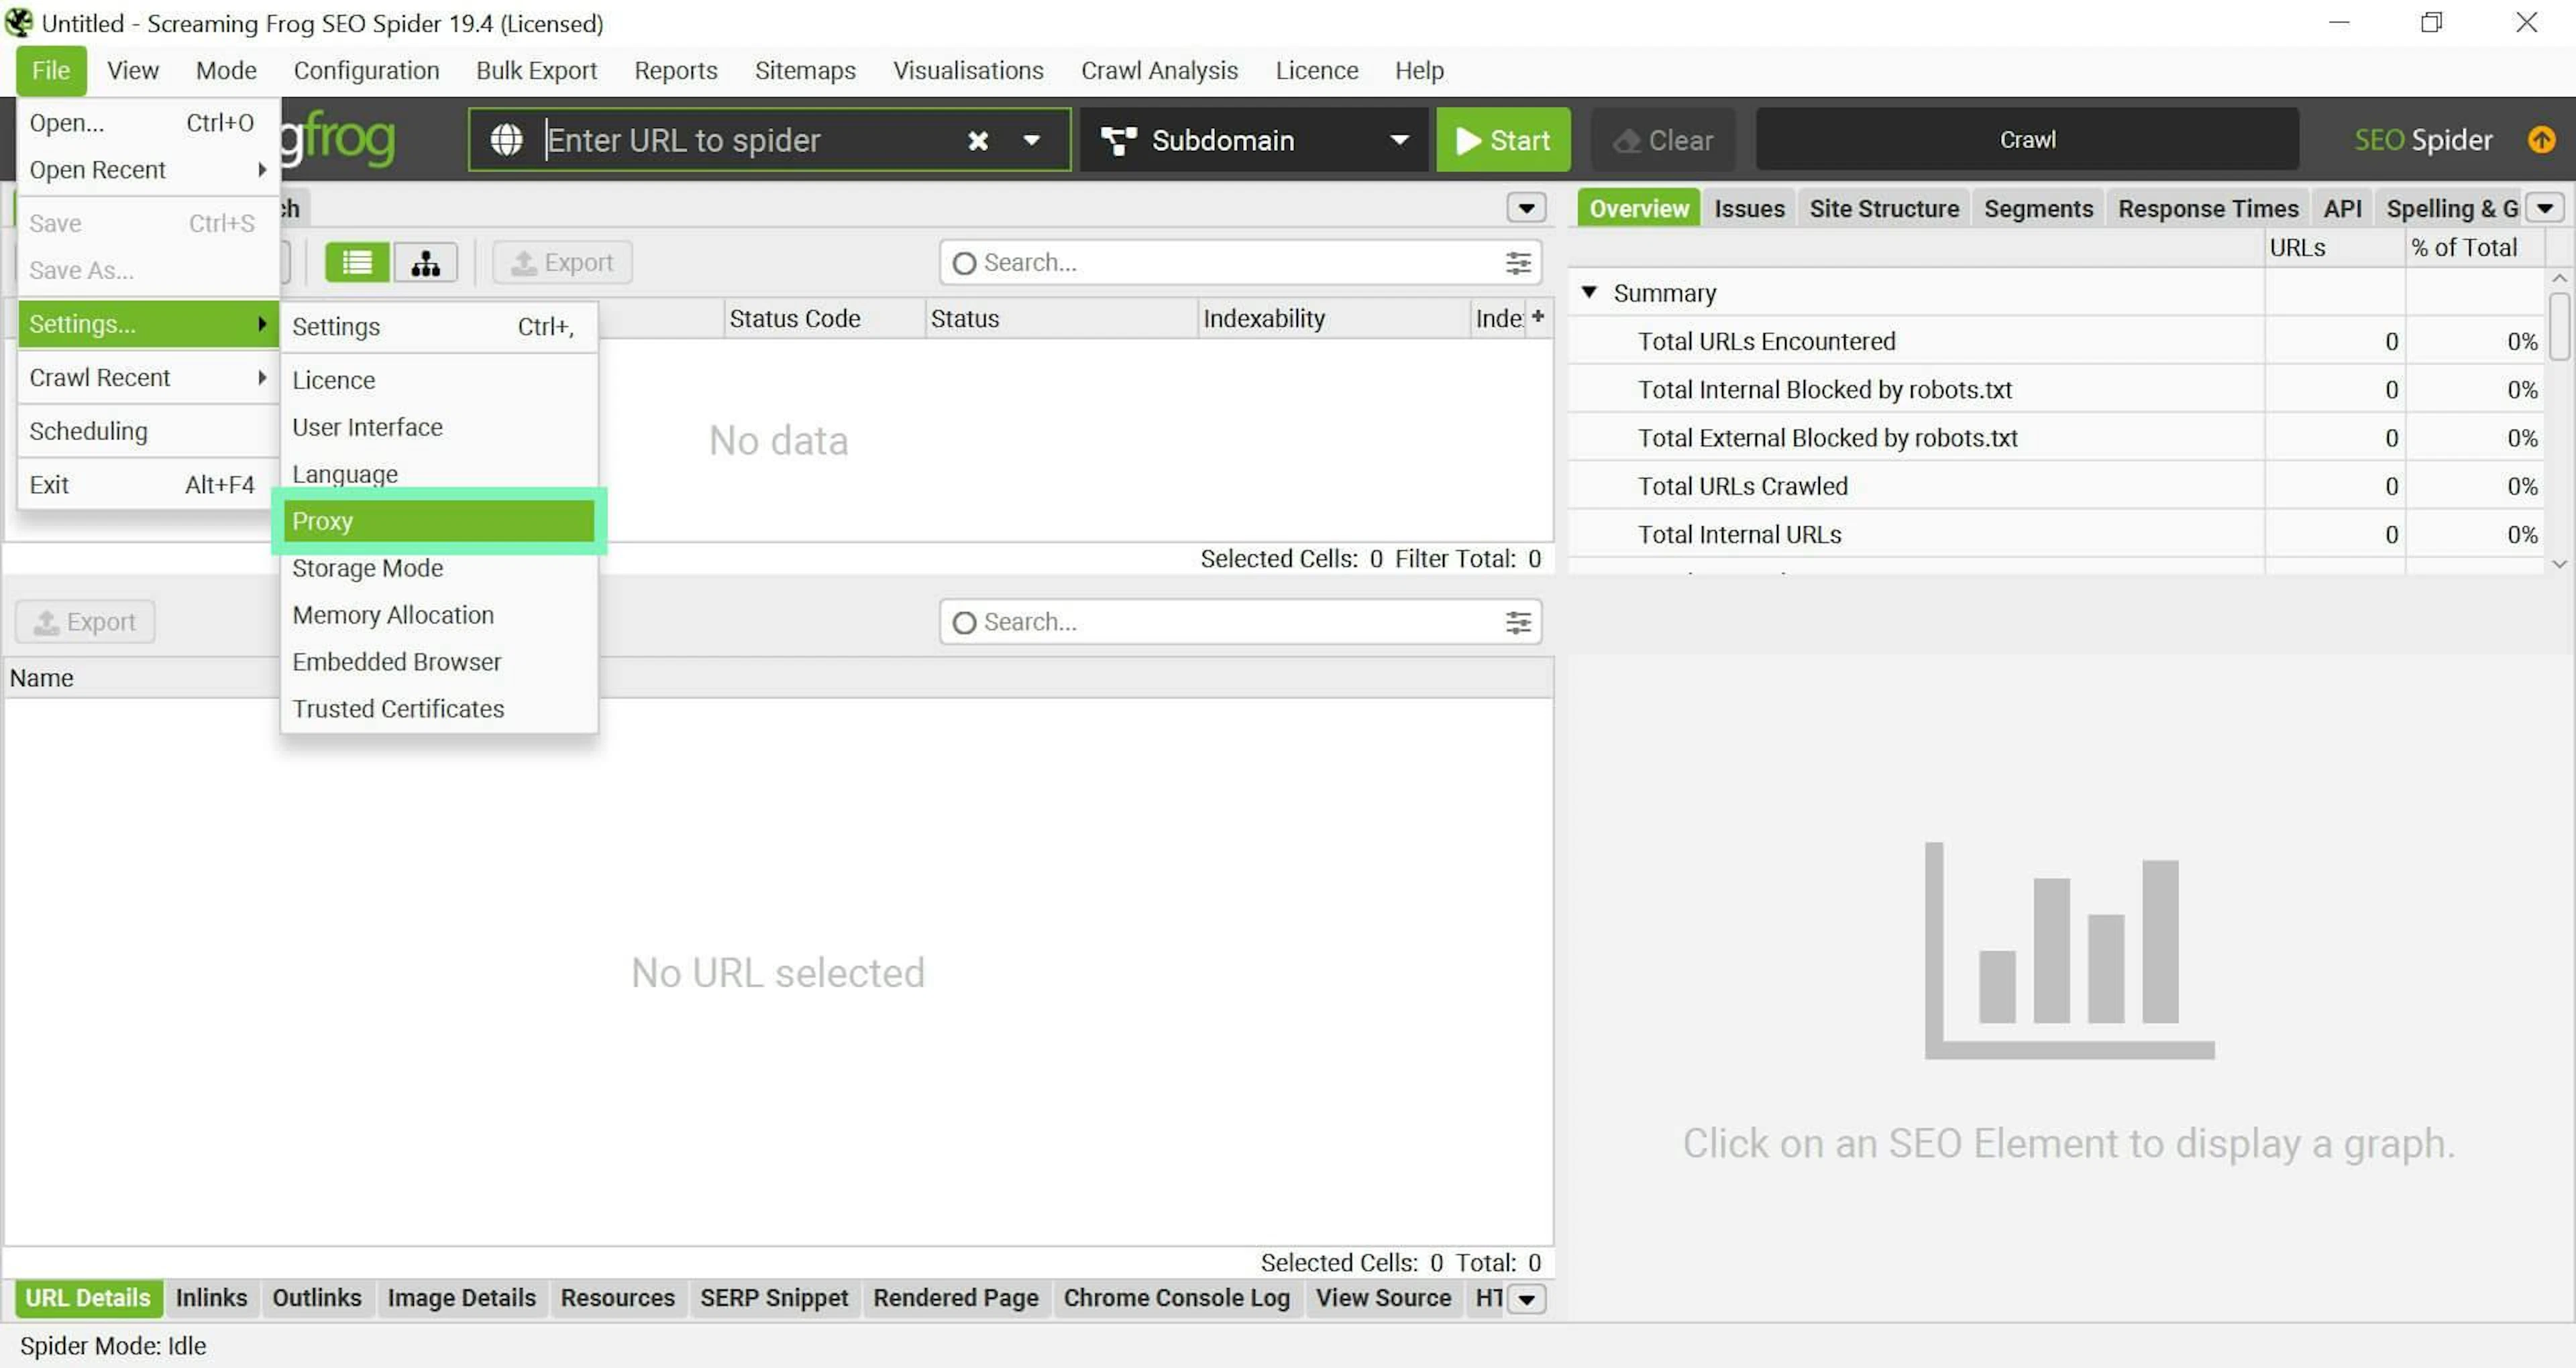The image size is (2576, 1368).
Task: Select Memory Allocation in submenu
Action: point(439,615)
